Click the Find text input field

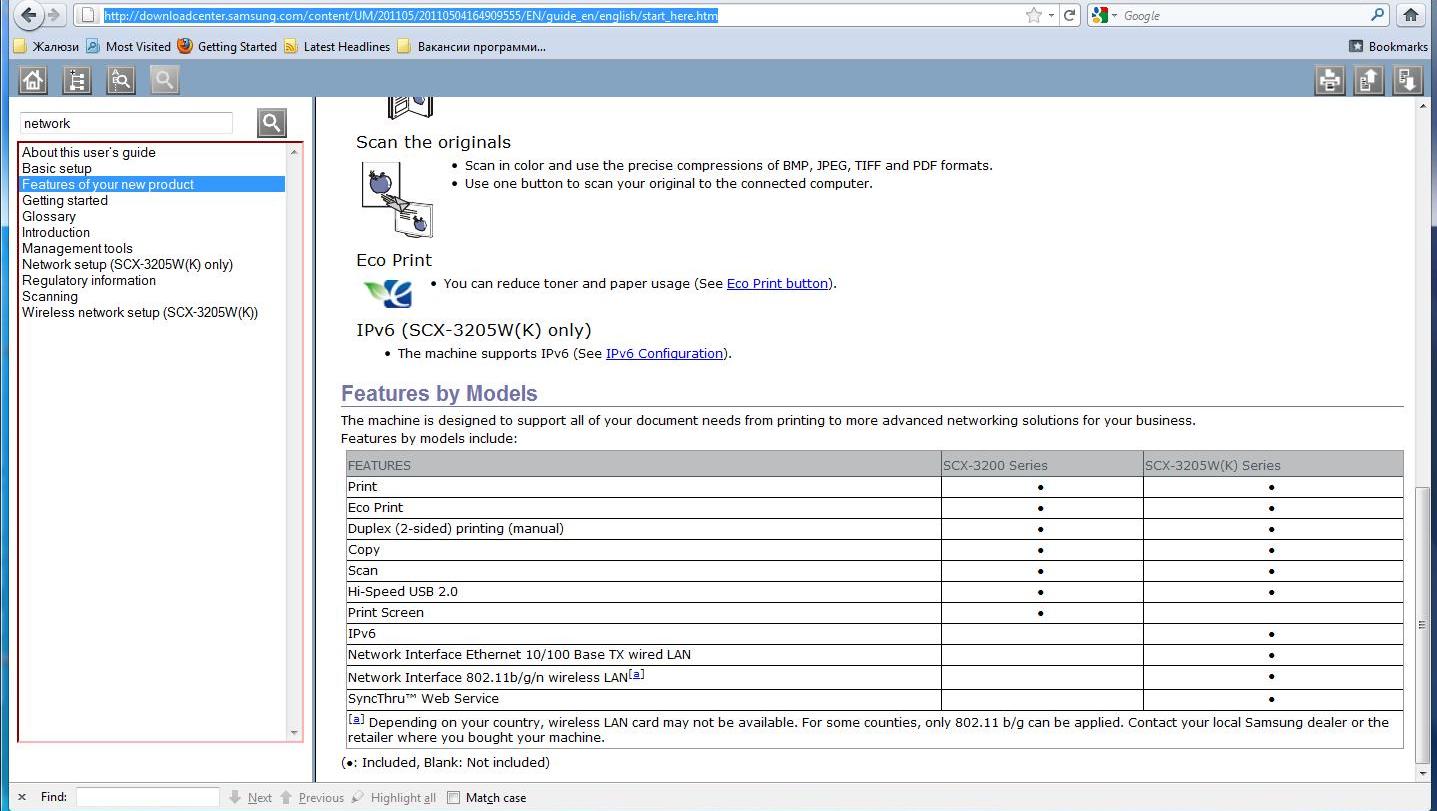(148, 797)
